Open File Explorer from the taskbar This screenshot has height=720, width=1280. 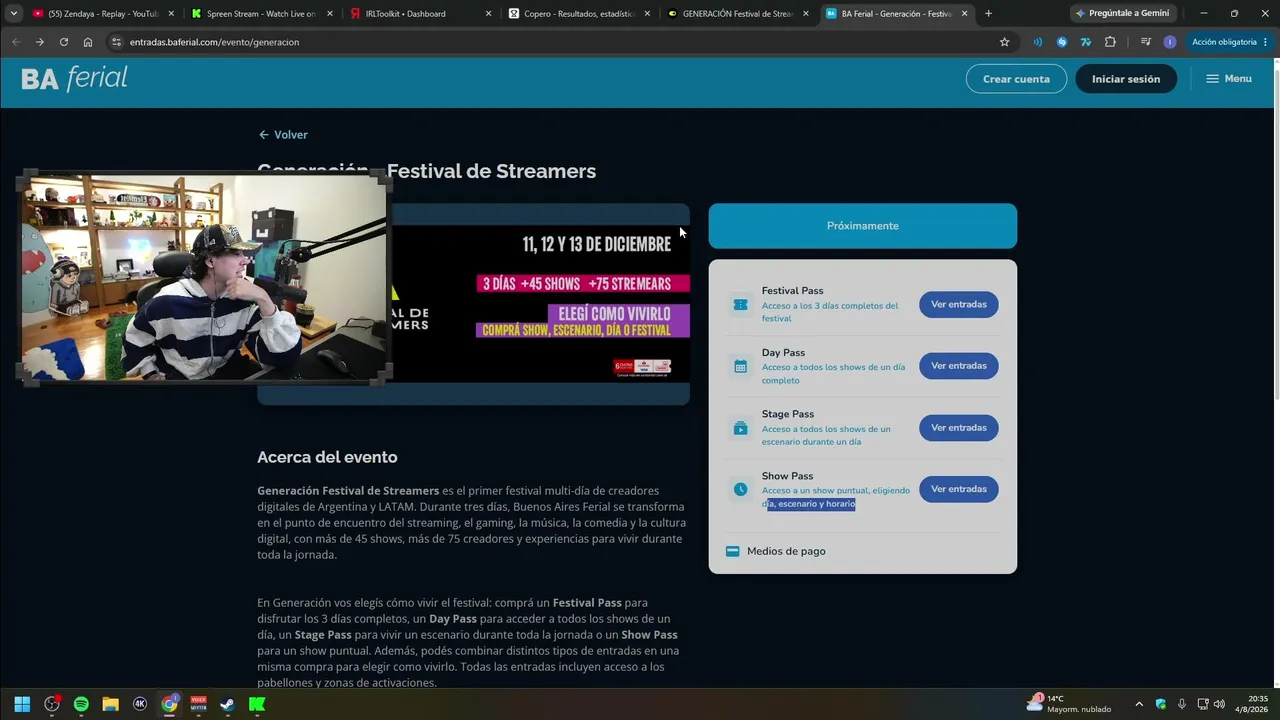pos(110,704)
